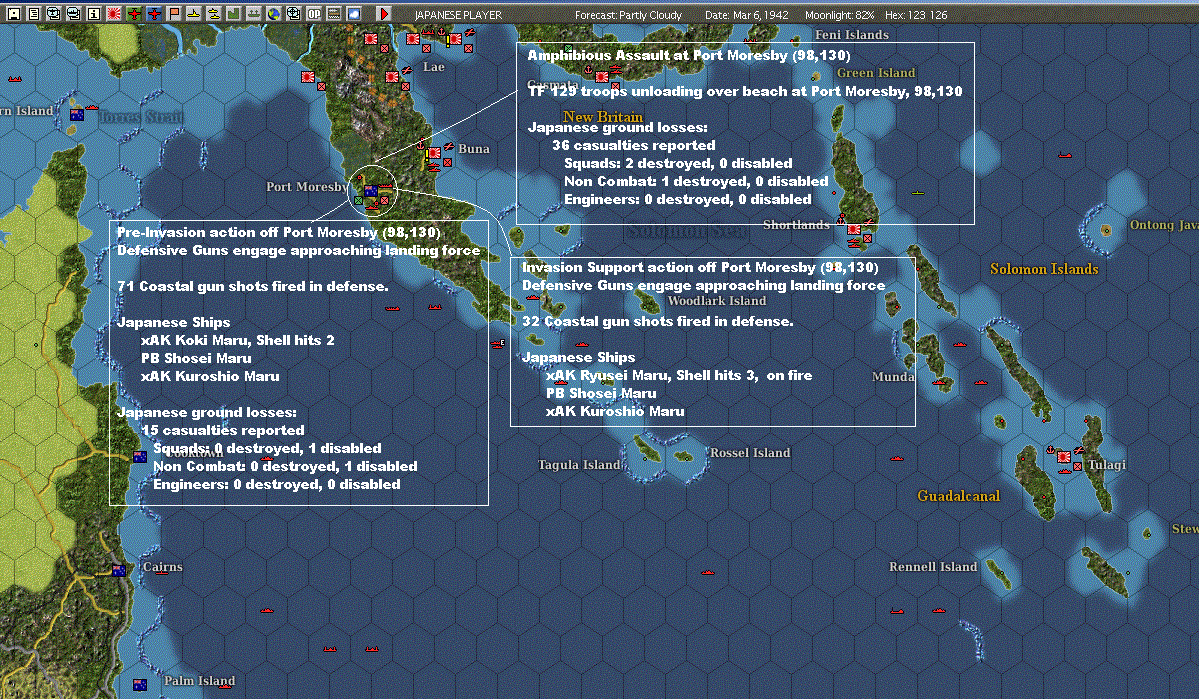
Task: Click the orange flag toolbar icon
Action: 174,14
